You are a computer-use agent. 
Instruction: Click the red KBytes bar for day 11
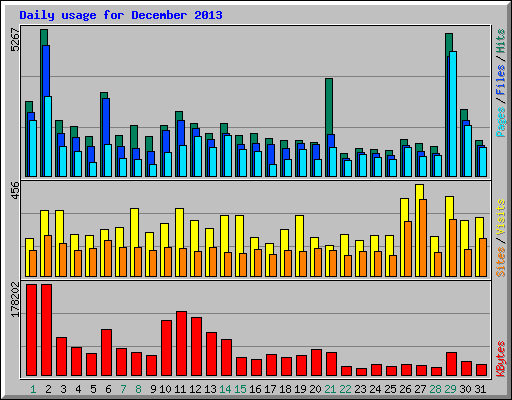click(x=182, y=344)
